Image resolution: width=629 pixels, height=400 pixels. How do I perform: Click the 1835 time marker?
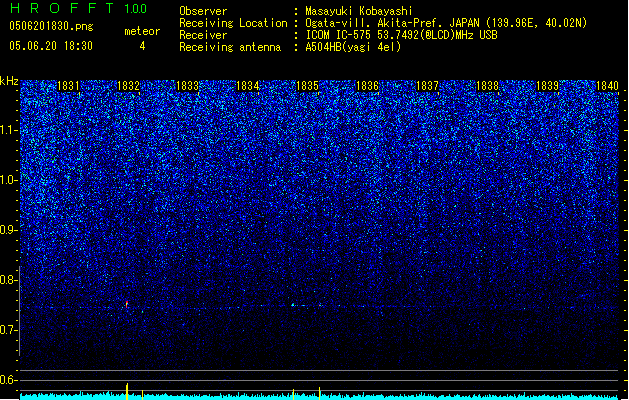307,86
